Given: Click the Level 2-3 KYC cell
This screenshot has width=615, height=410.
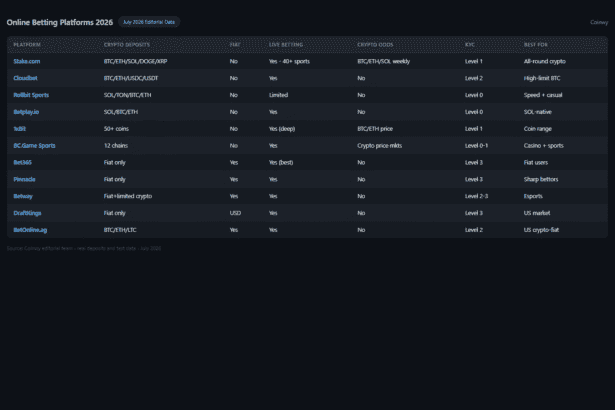Looking at the screenshot, I should click(477, 196).
